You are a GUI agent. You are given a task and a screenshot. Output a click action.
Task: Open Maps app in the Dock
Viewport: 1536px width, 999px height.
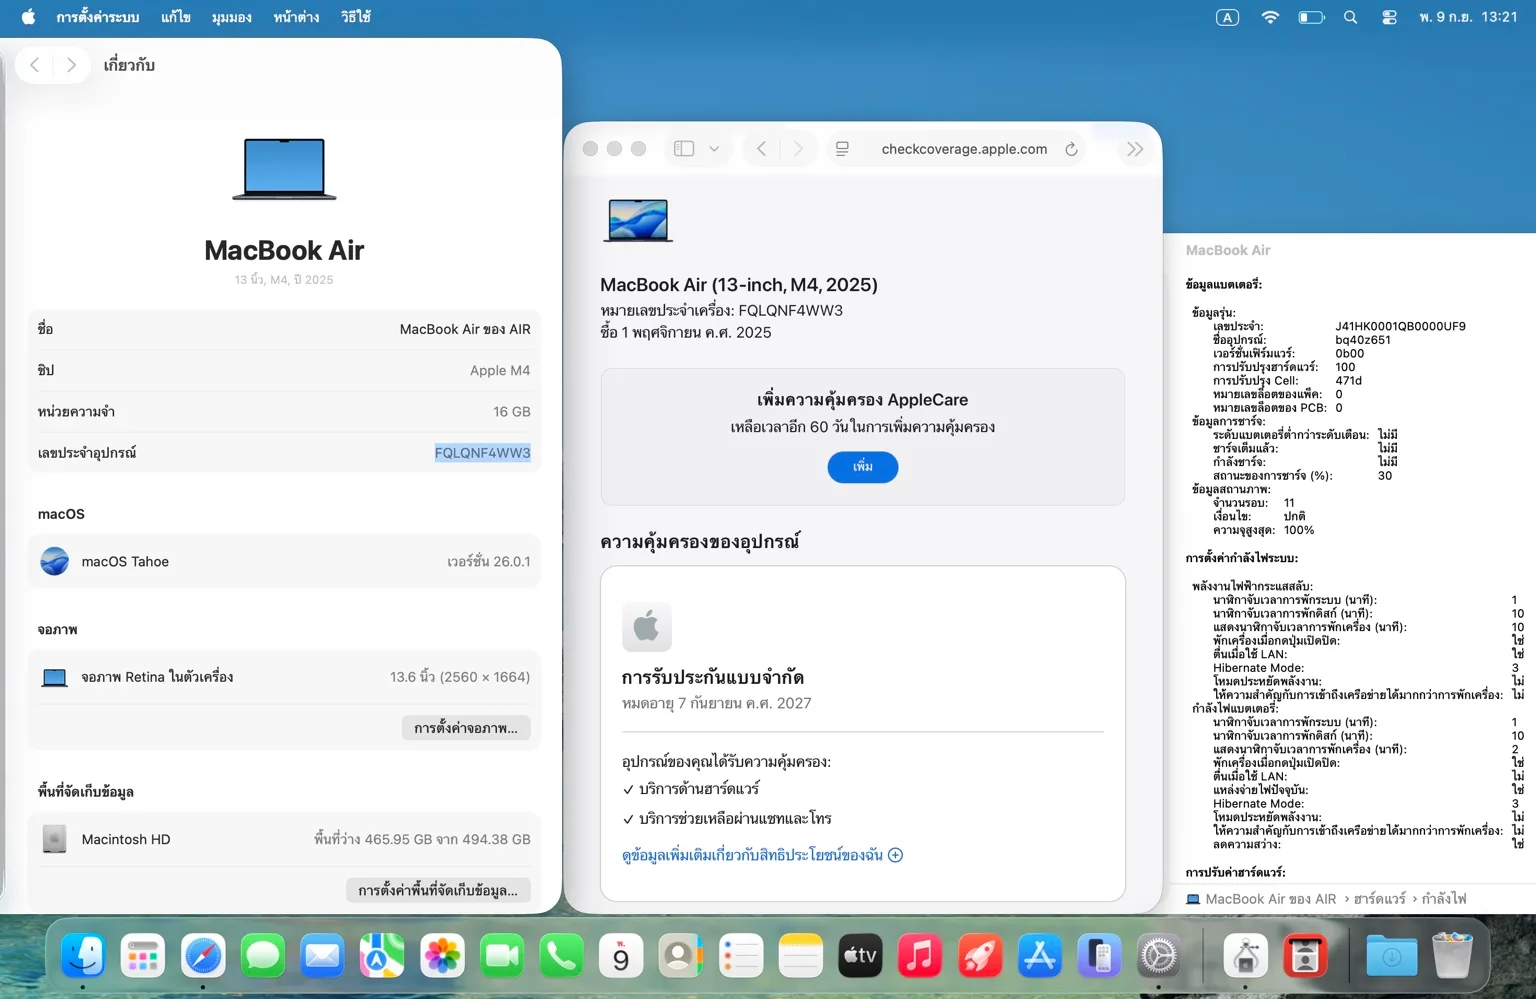pyautogui.click(x=382, y=957)
